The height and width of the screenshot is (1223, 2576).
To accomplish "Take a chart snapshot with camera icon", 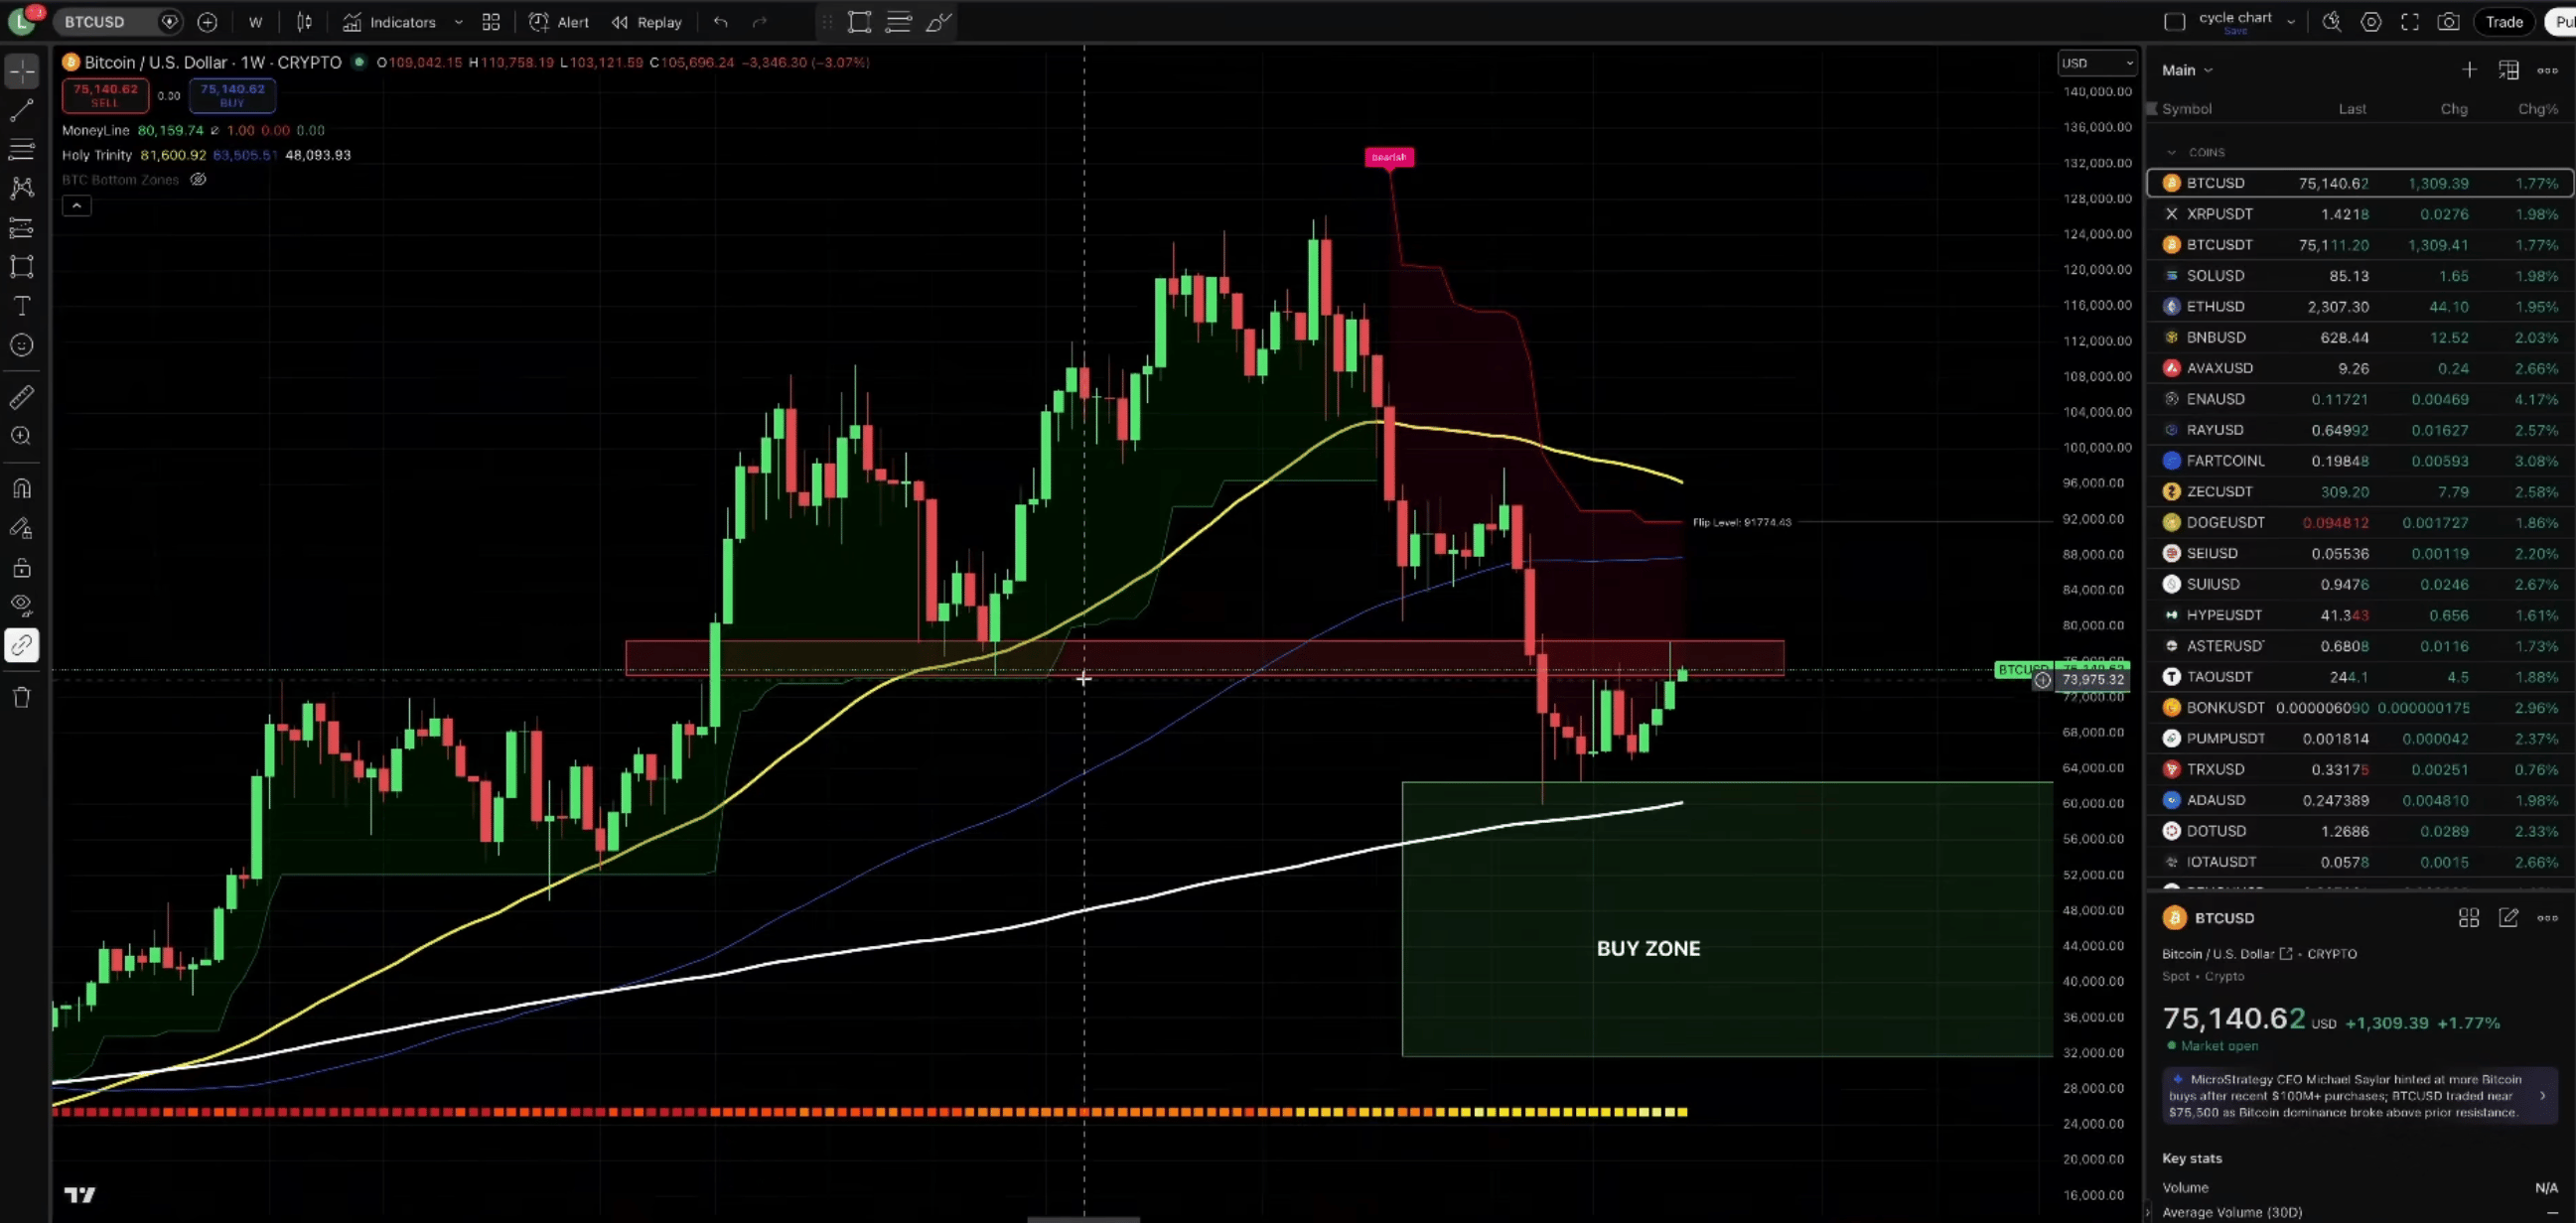I will pos(2448,22).
